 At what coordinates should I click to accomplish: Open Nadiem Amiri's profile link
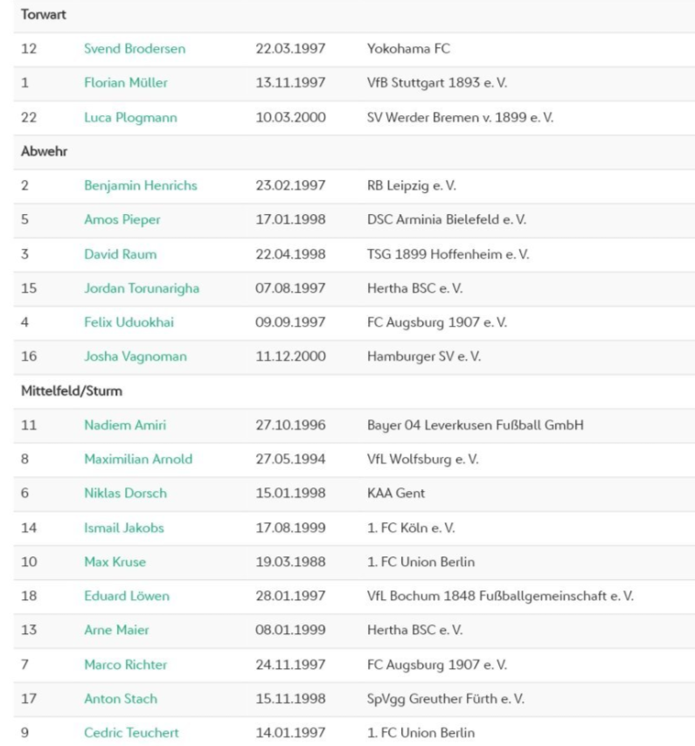125,425
